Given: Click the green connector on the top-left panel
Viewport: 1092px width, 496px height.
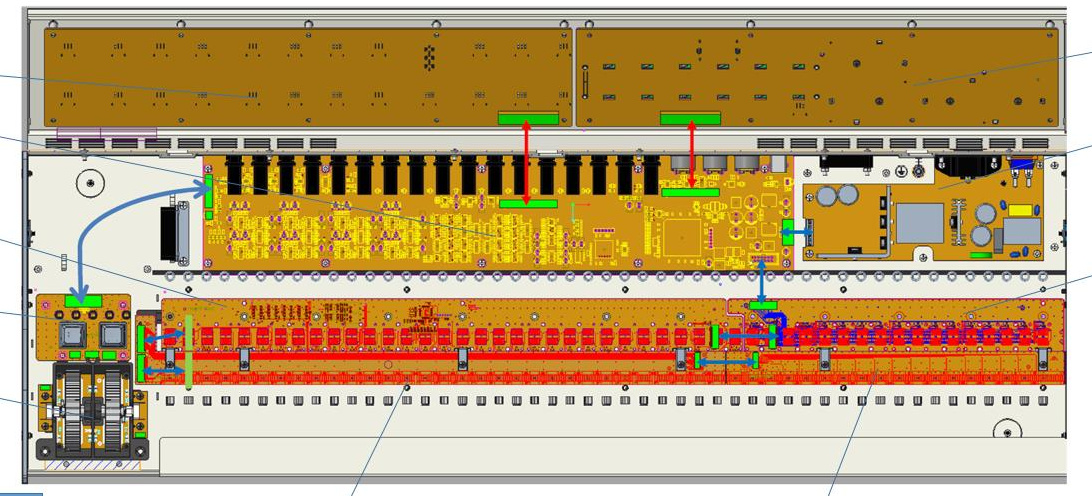Looking at the screenshot, I should [x=527, y=118].
